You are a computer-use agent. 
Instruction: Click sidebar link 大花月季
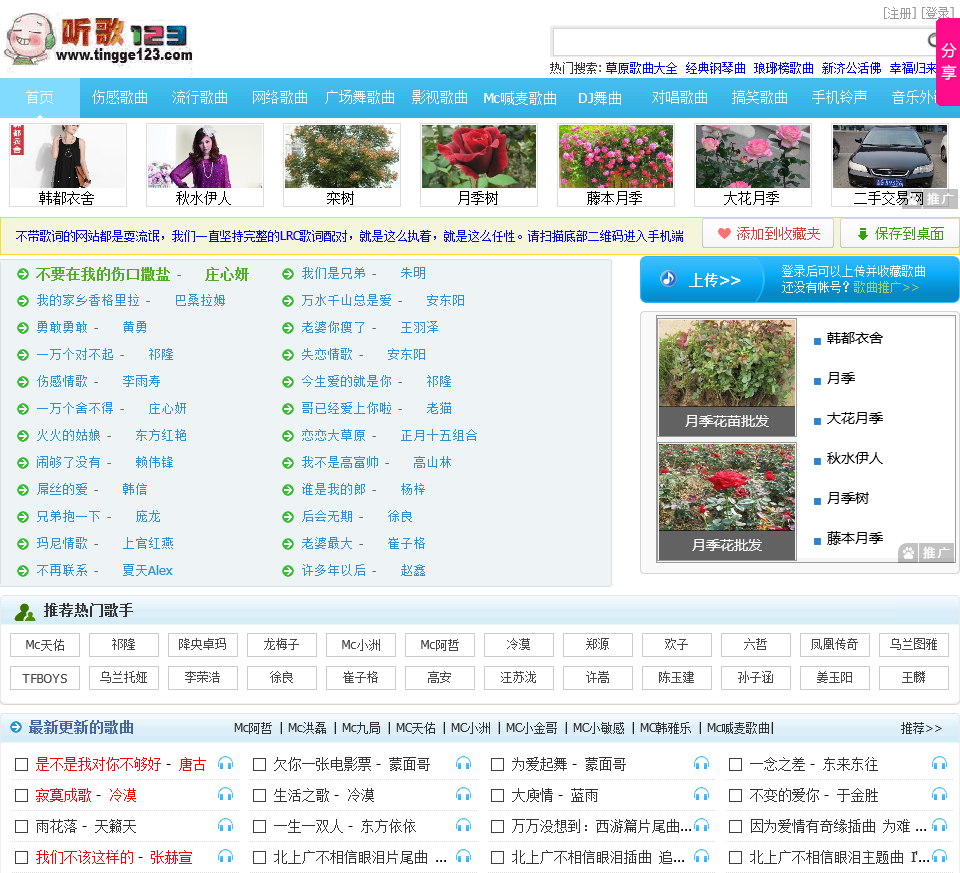(854, 418)
